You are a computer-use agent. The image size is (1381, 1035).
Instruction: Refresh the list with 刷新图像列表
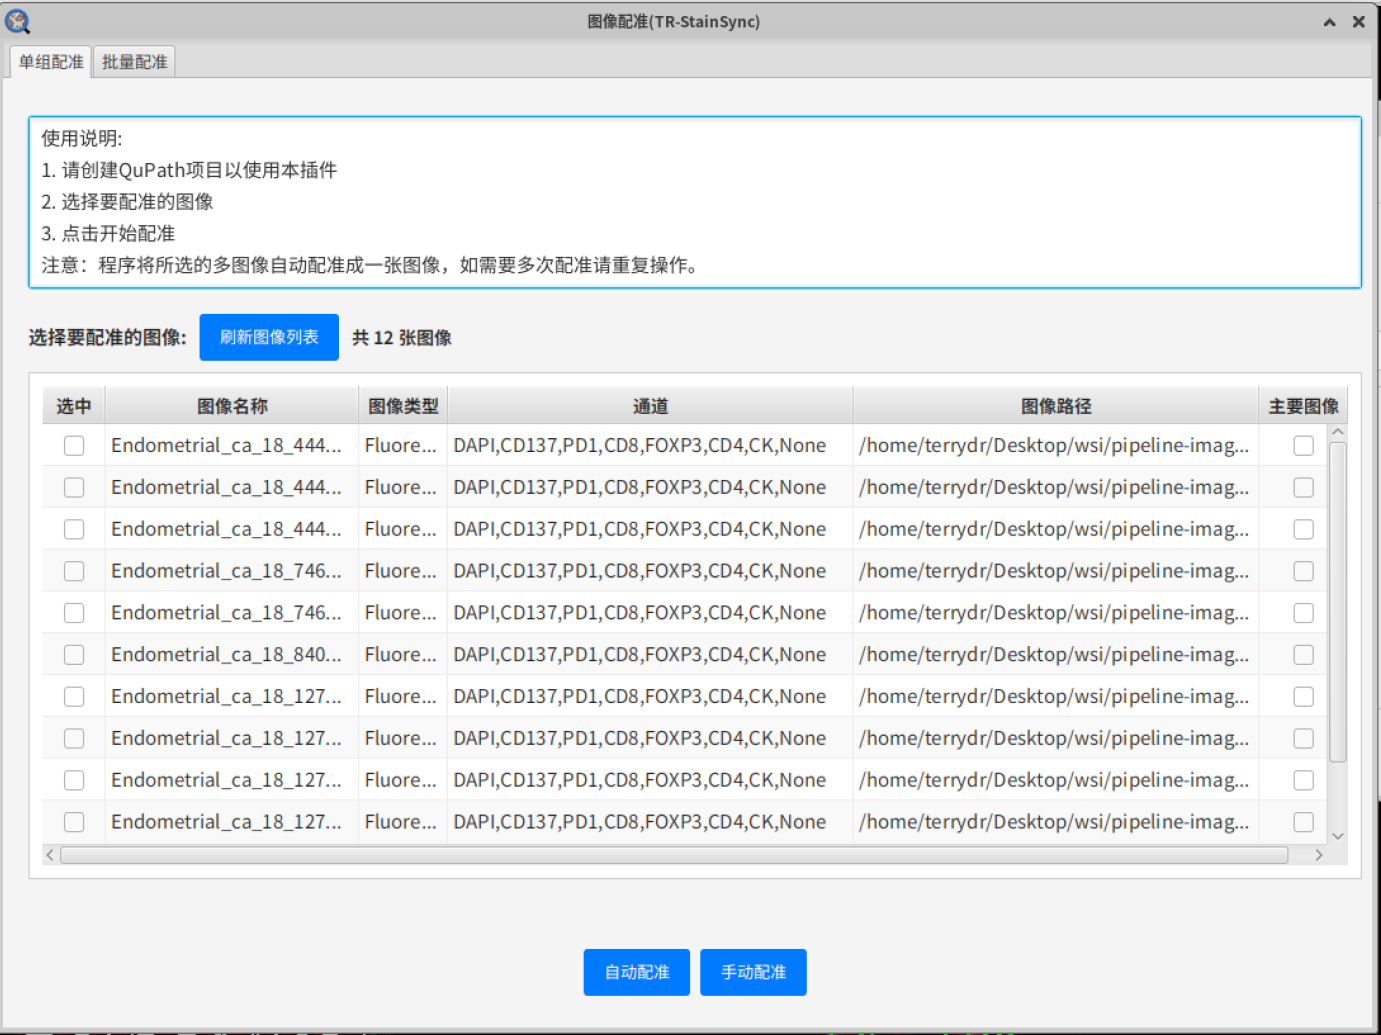pos(269,337)
